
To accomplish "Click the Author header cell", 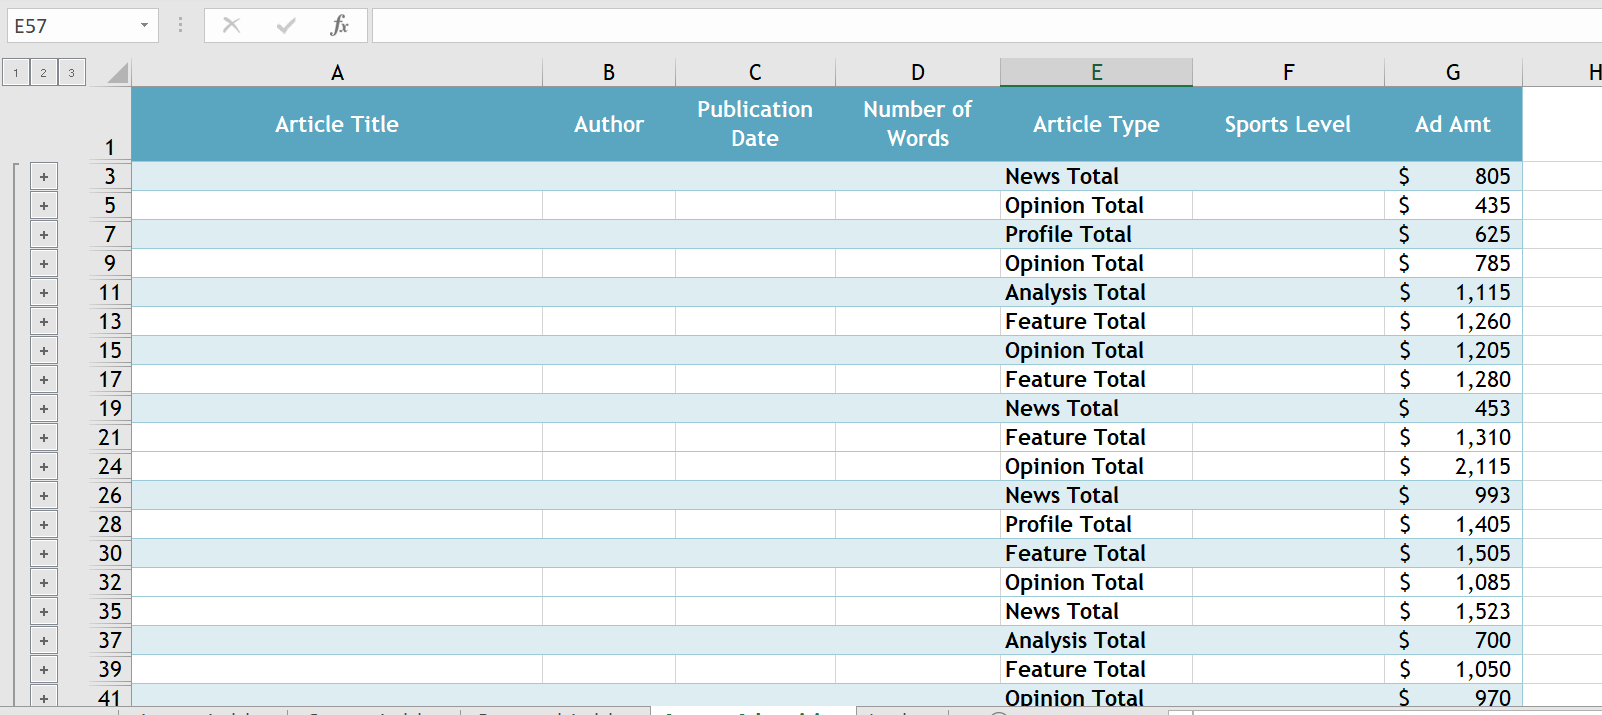I will 609,124.
